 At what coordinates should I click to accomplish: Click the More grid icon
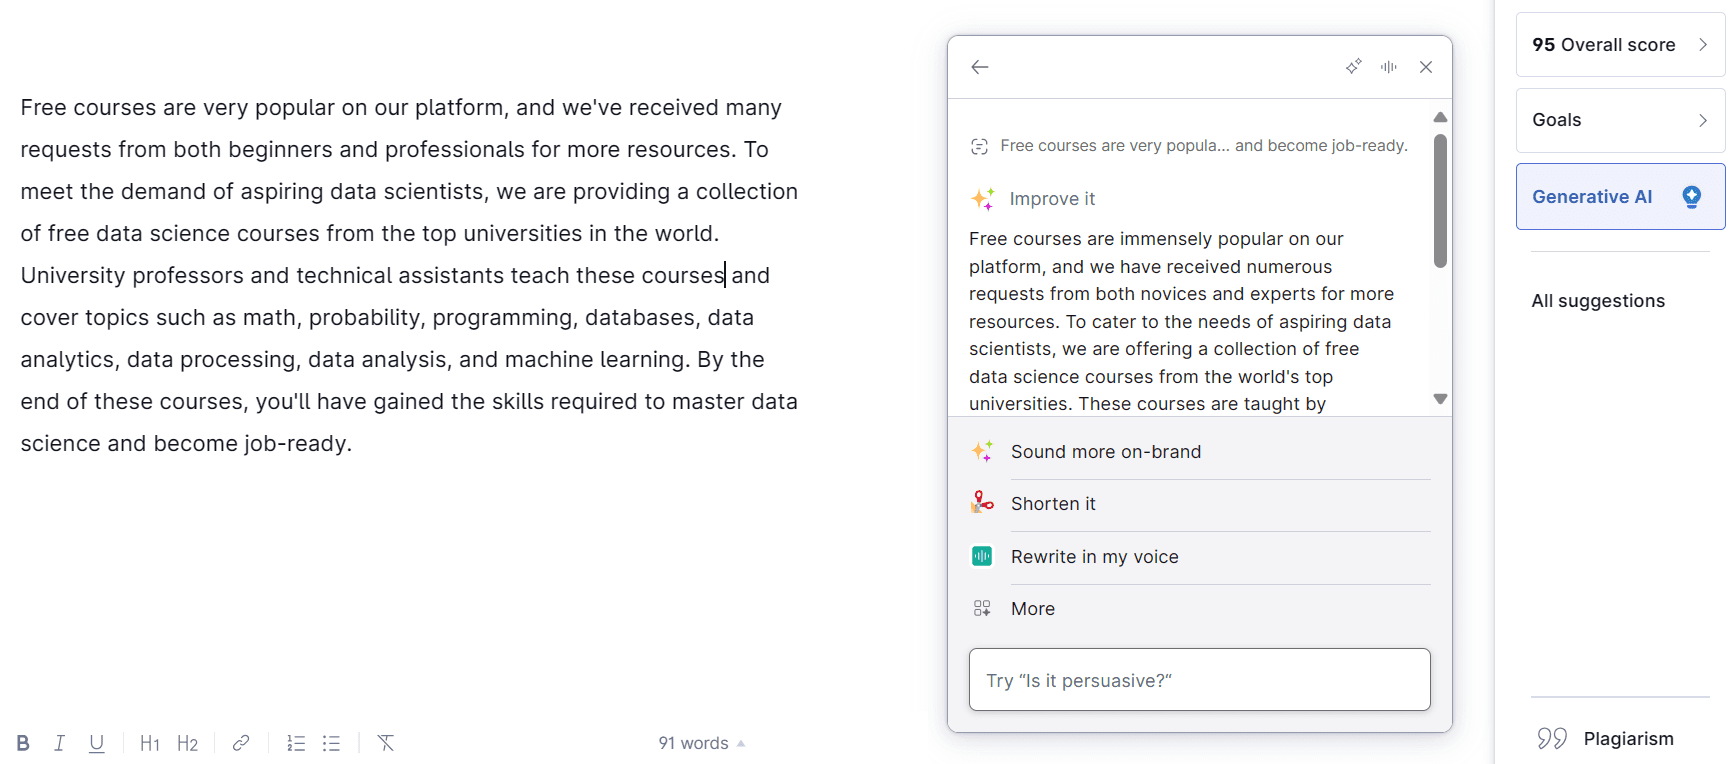click(982, 608)
